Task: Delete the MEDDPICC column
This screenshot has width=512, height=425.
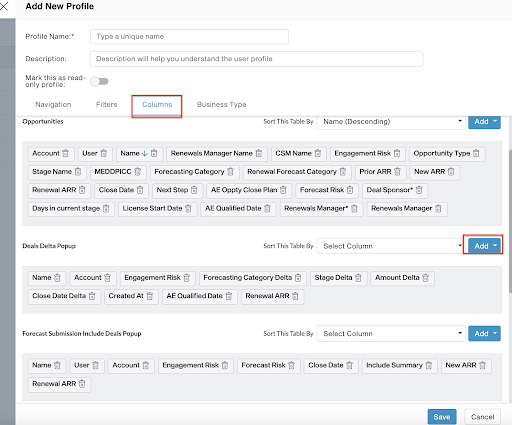Action: click(138, 172)
